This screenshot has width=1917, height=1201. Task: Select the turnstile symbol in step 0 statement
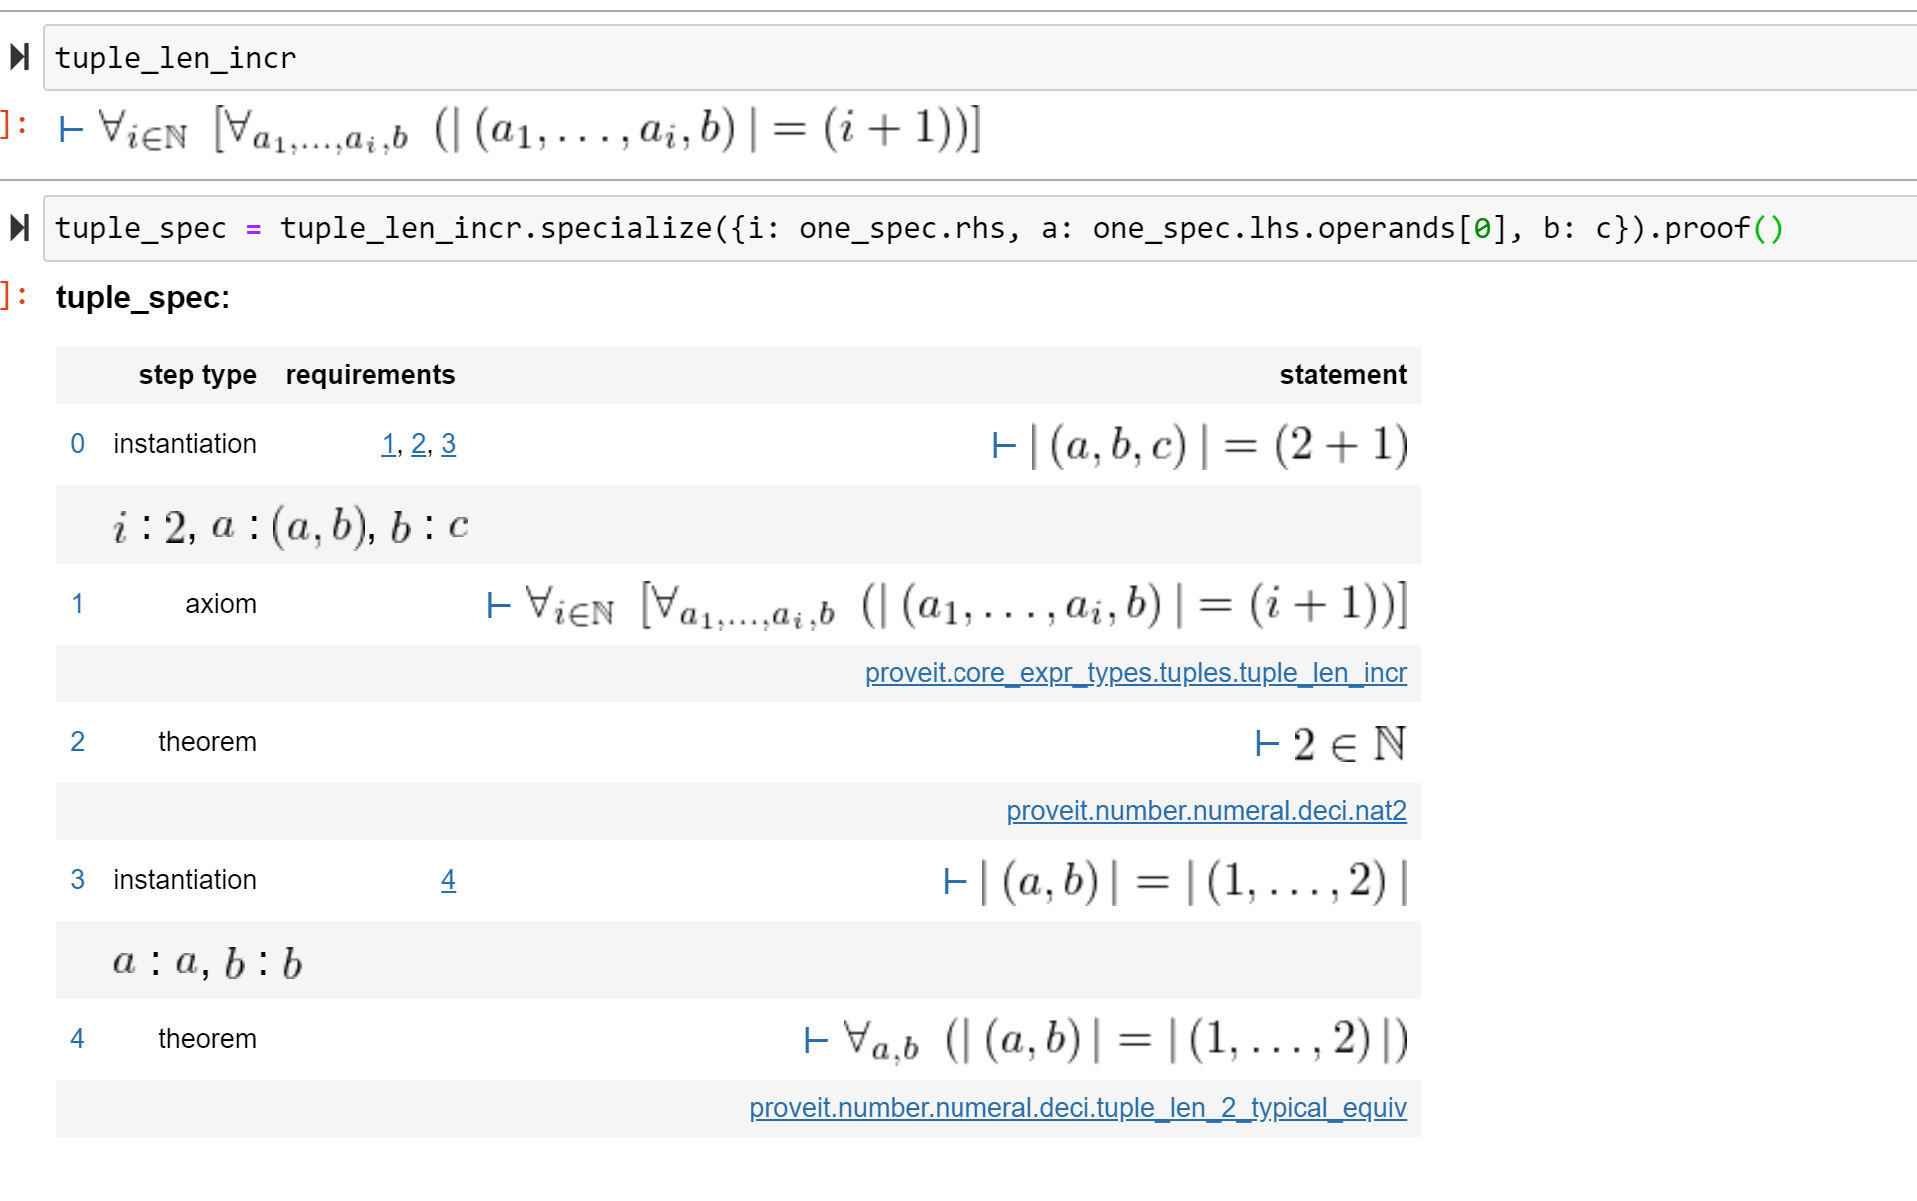(1003, 445)
